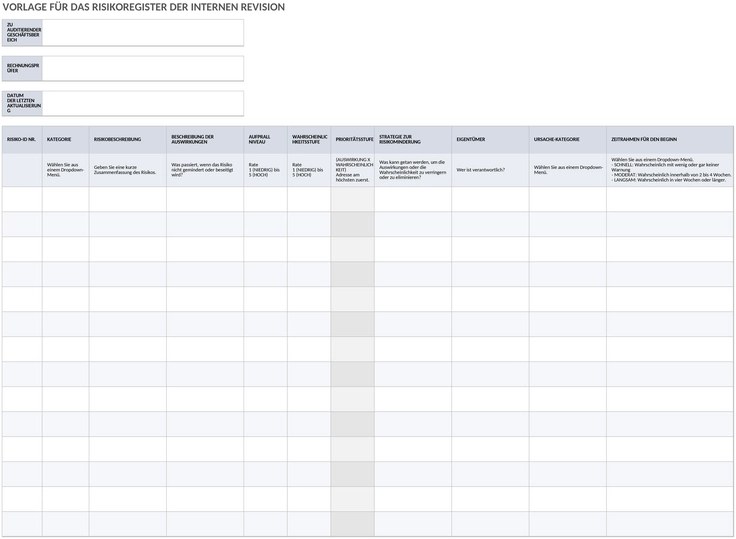Click the 'EIGENTÜMER' column header
Viewport: 736px width, 539px height.
491,139
